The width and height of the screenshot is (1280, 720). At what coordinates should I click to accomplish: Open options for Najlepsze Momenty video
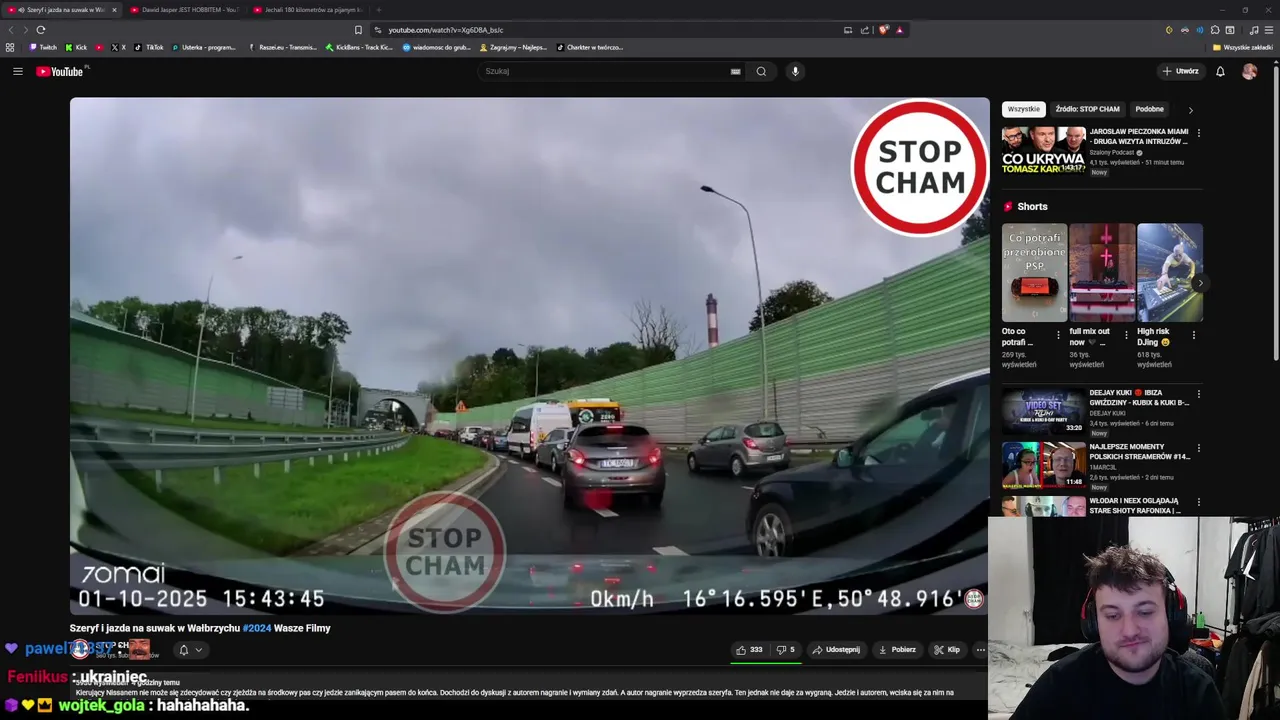click(1198, 448)
